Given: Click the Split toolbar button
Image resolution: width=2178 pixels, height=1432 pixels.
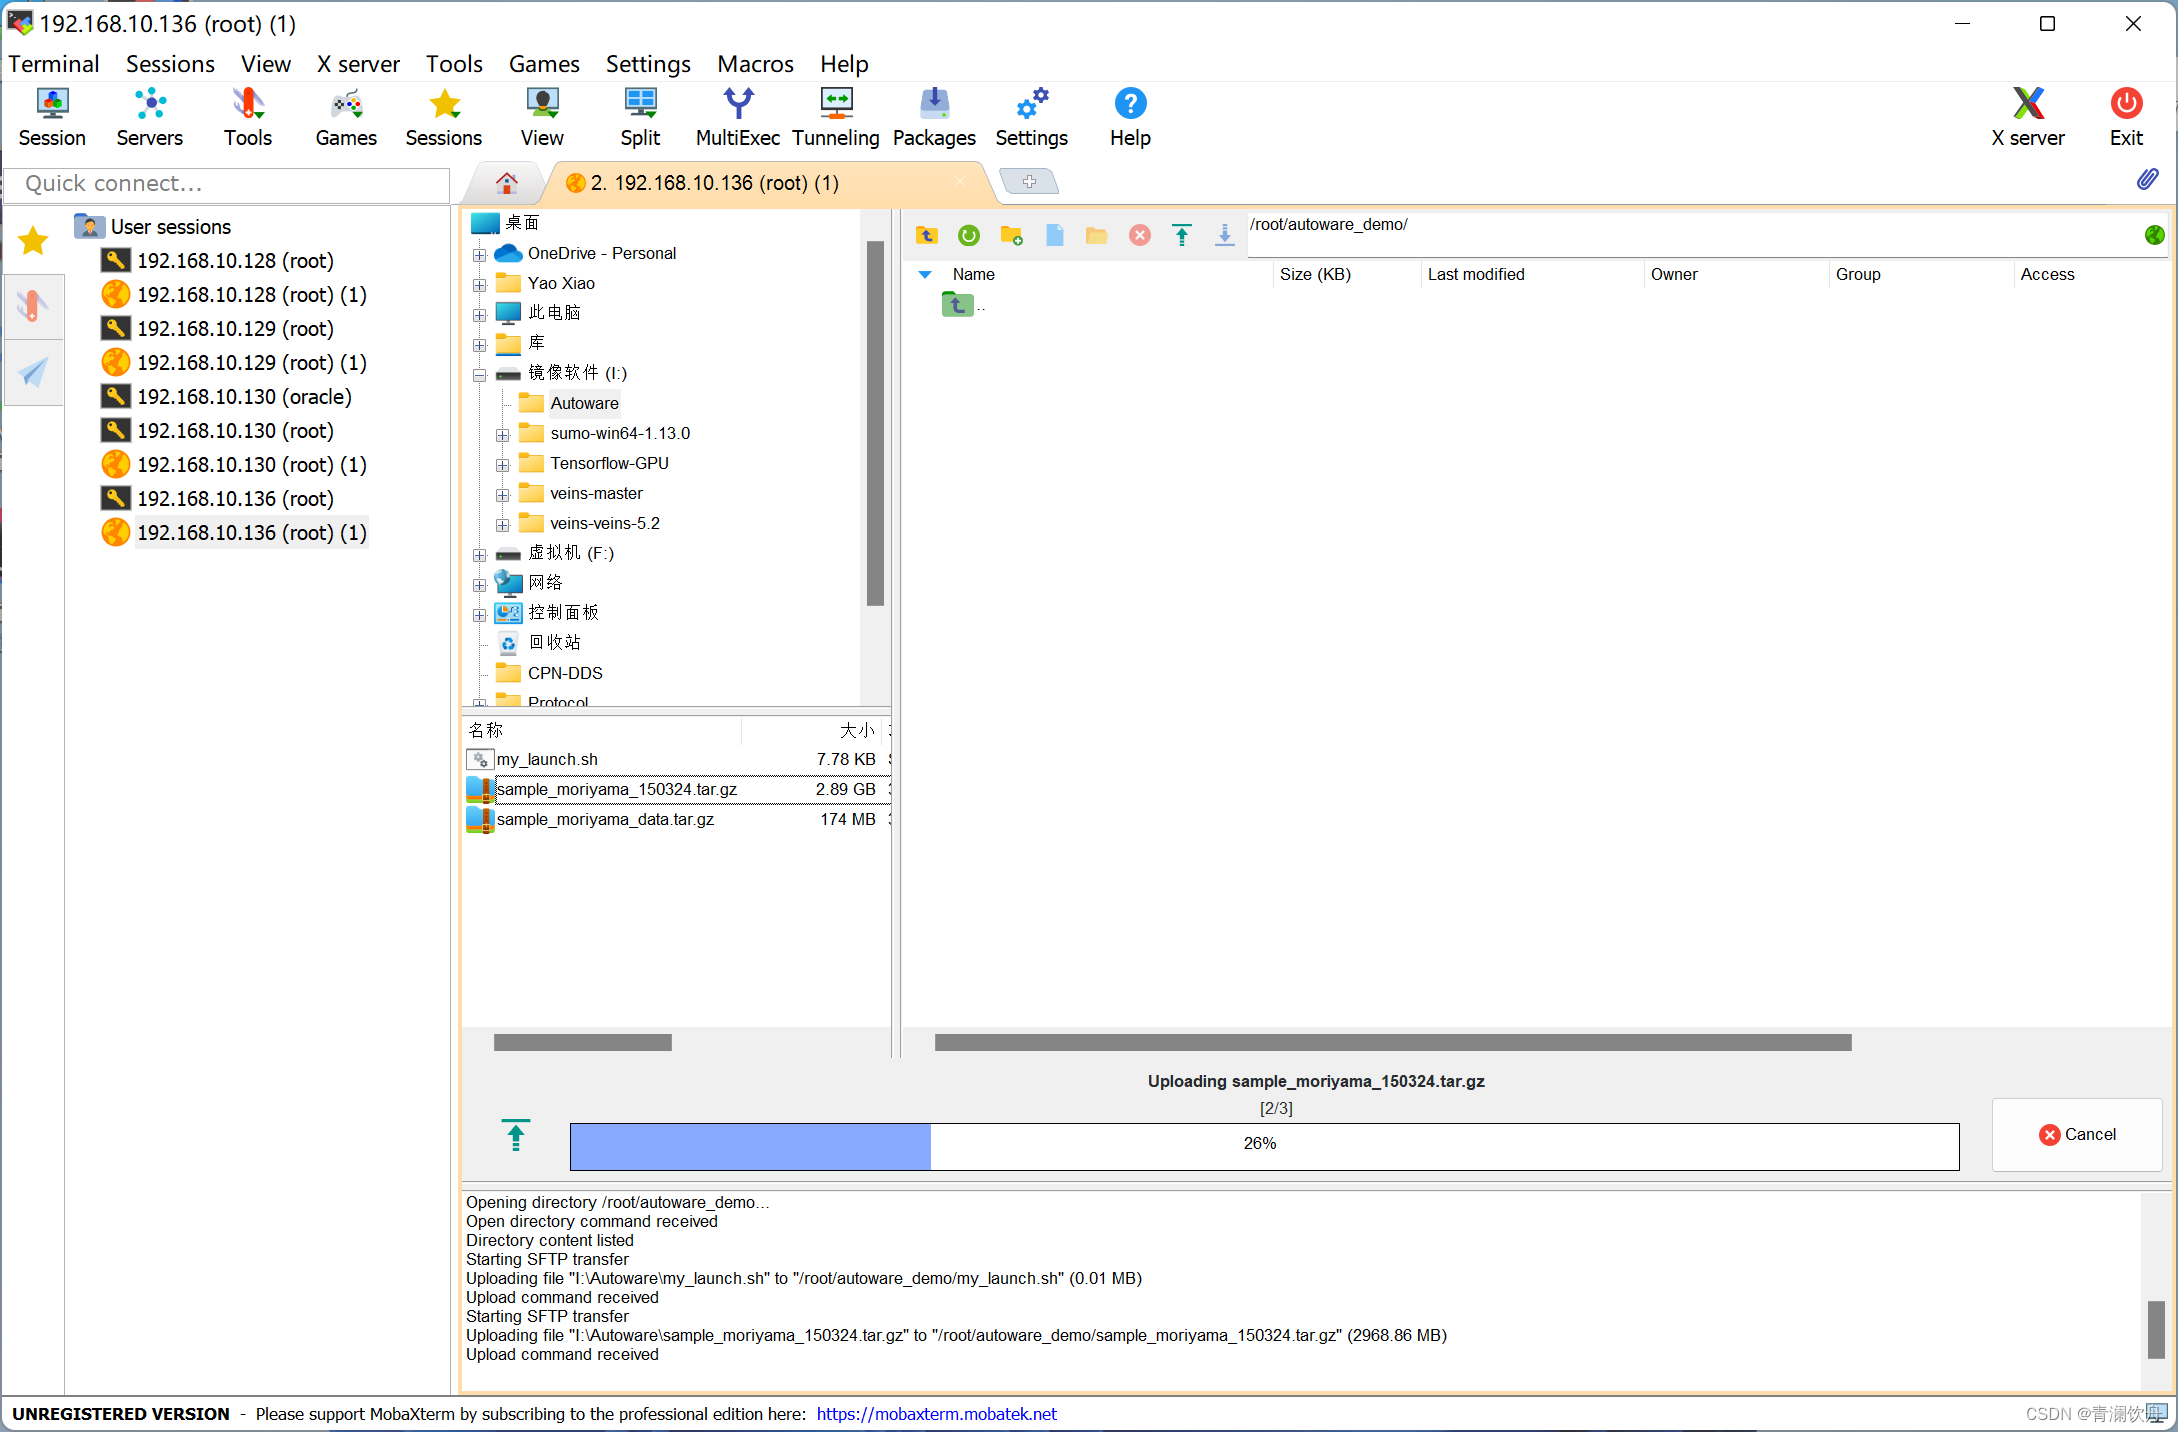Looking at the screenshot, I should coord(640,118).
